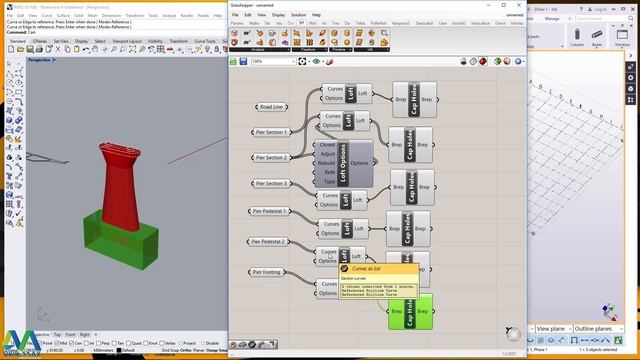Viewport: 640px width, 360px height.
Task: Open dropdown arrow beside Grasshopper zoom extents icon
Action: [309, 62]
